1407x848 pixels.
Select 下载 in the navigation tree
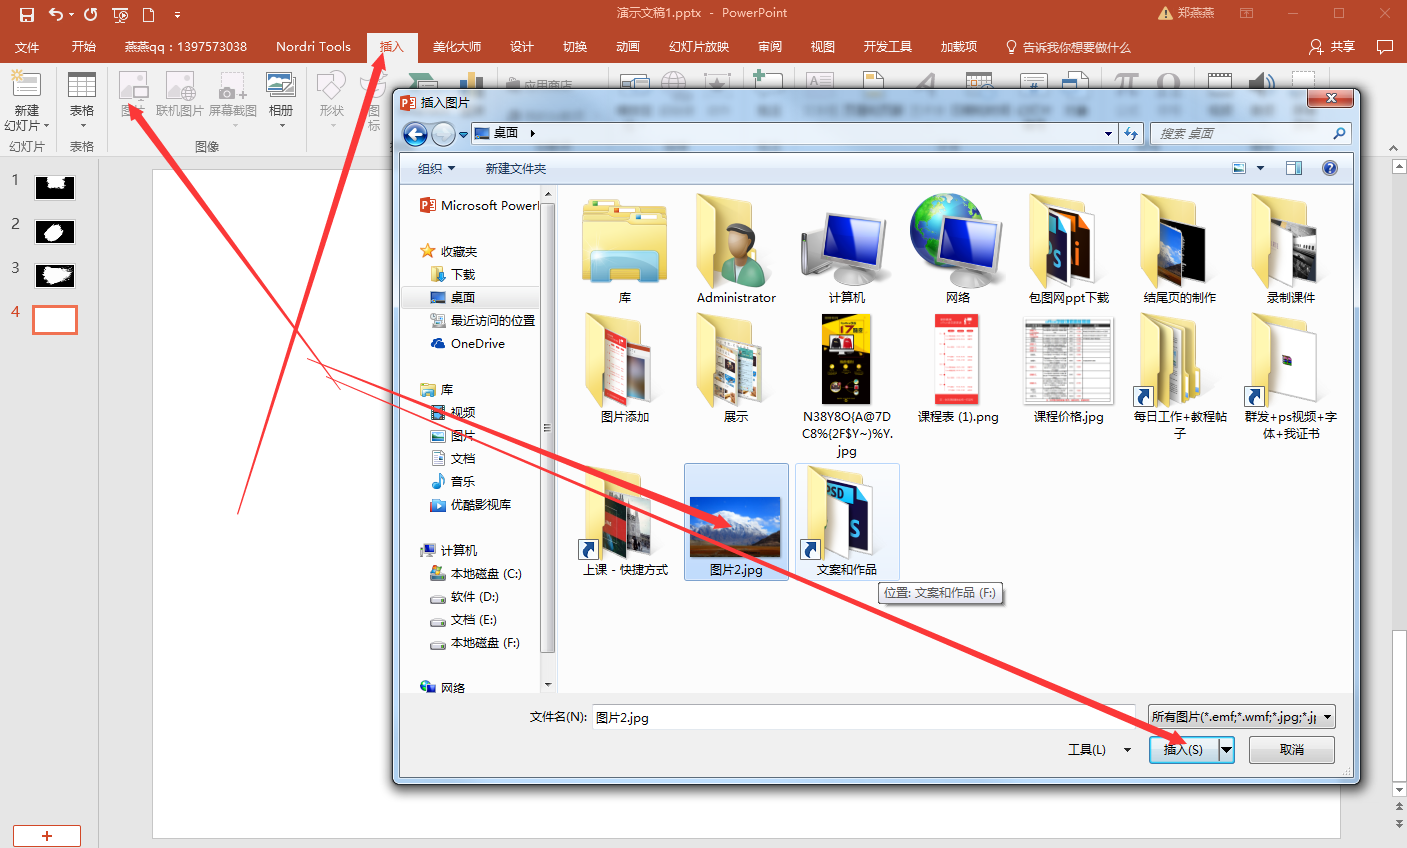pos(462,274)
